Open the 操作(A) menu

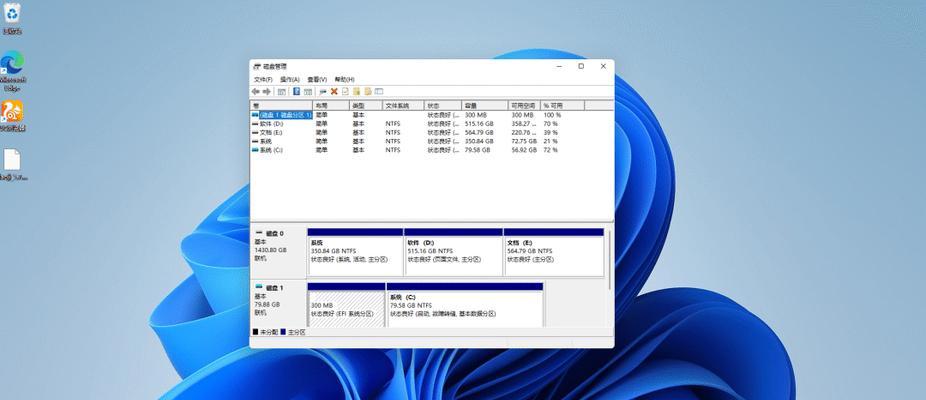coord(290,79)
